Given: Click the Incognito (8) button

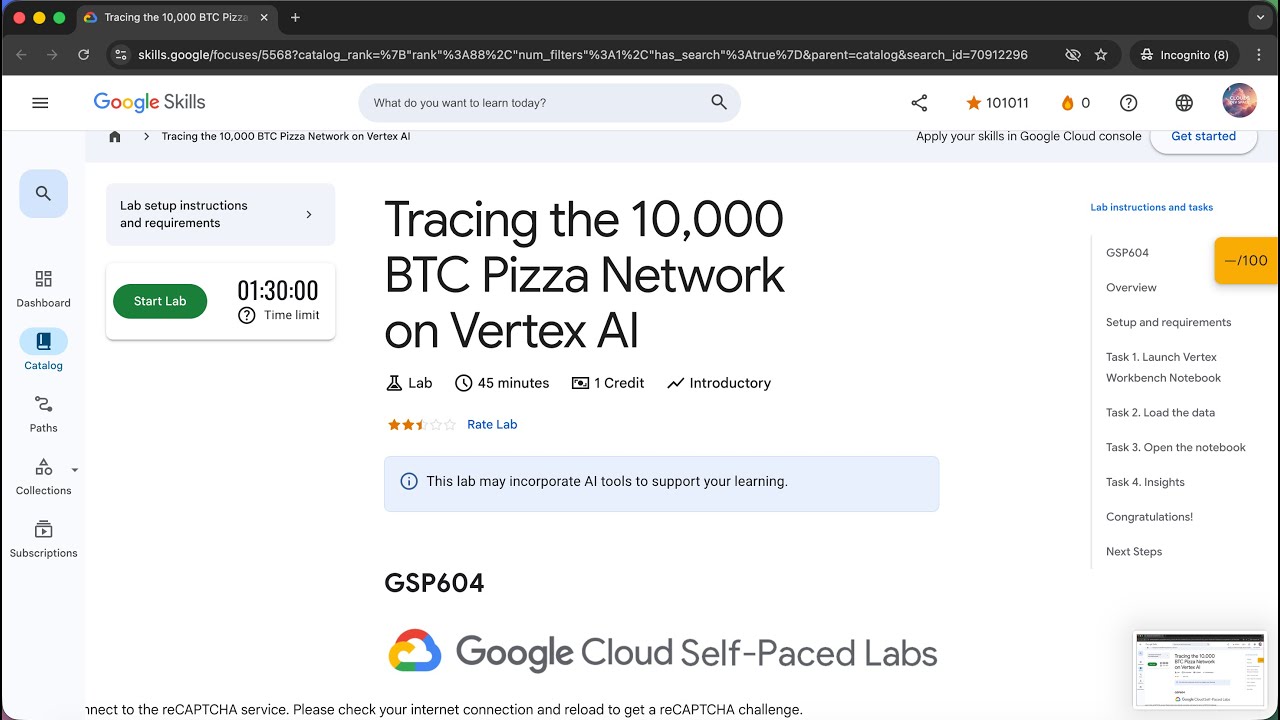Looking at the screenshot, I should click(x=1185, y=55).
